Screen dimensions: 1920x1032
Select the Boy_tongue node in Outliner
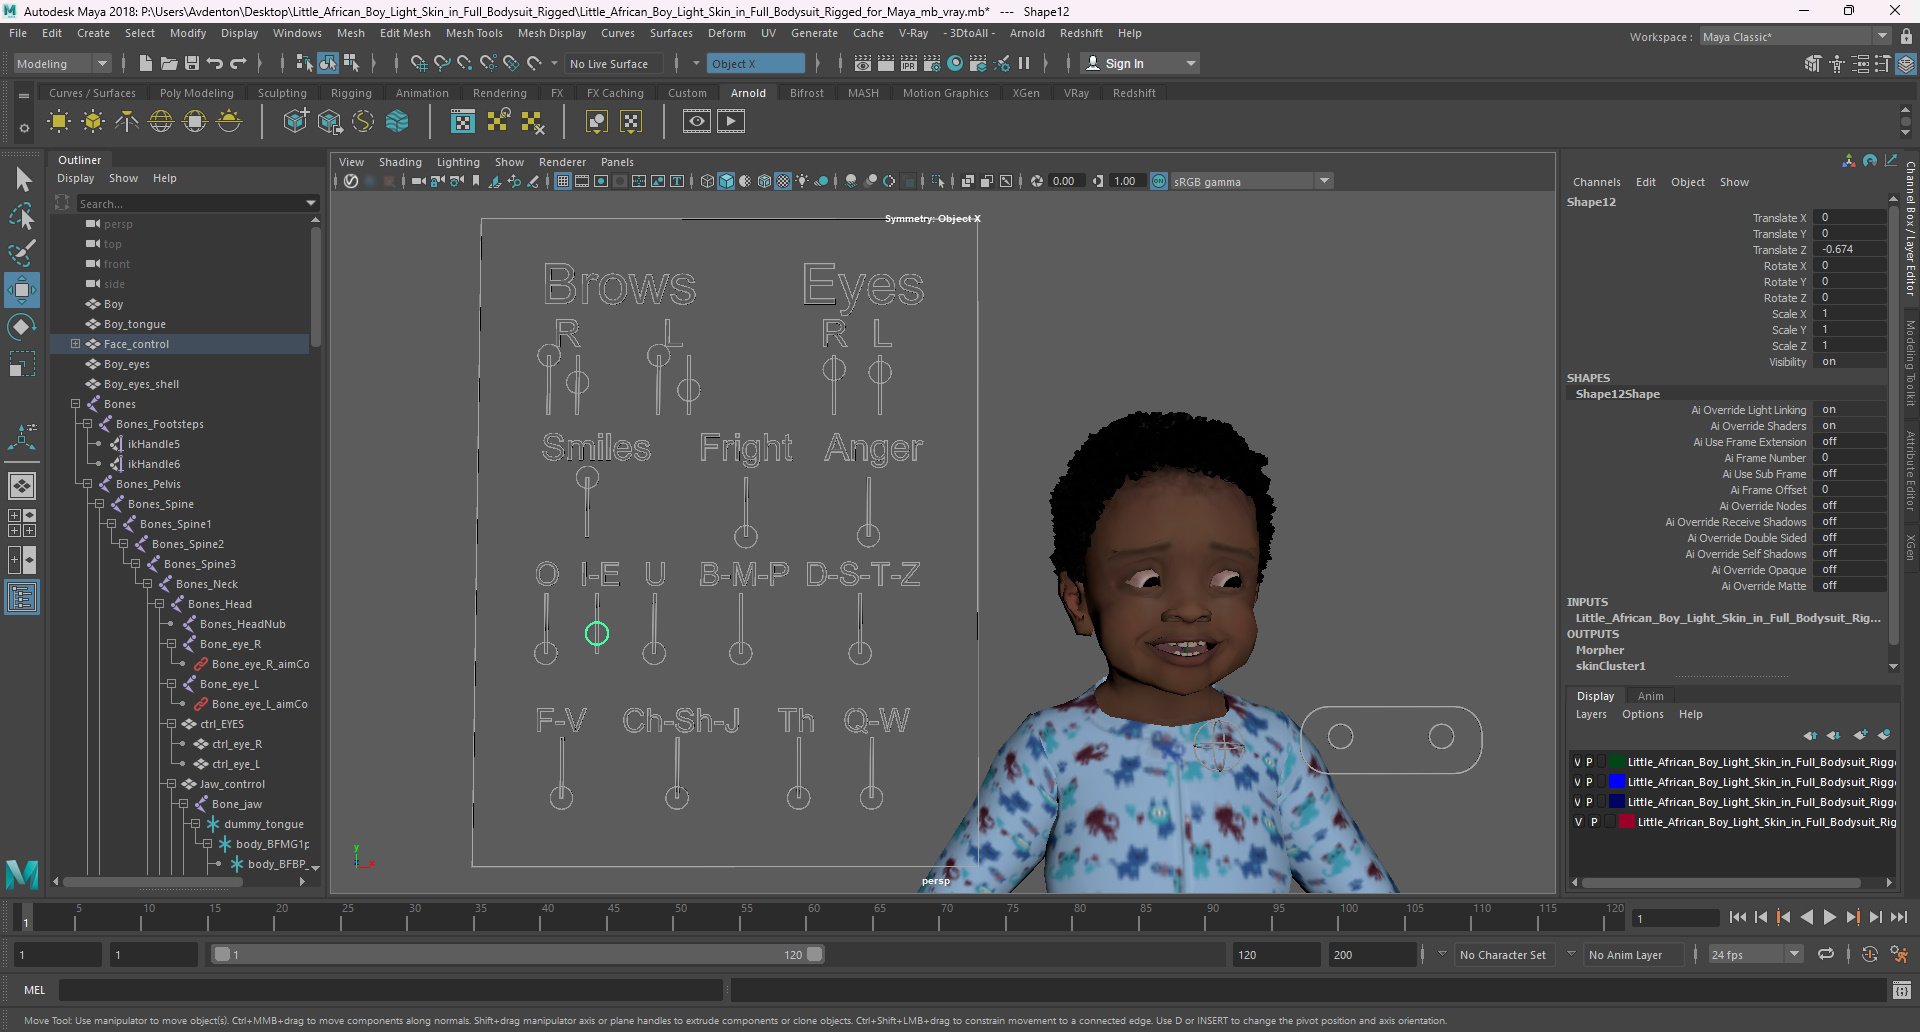pos(134,324)
